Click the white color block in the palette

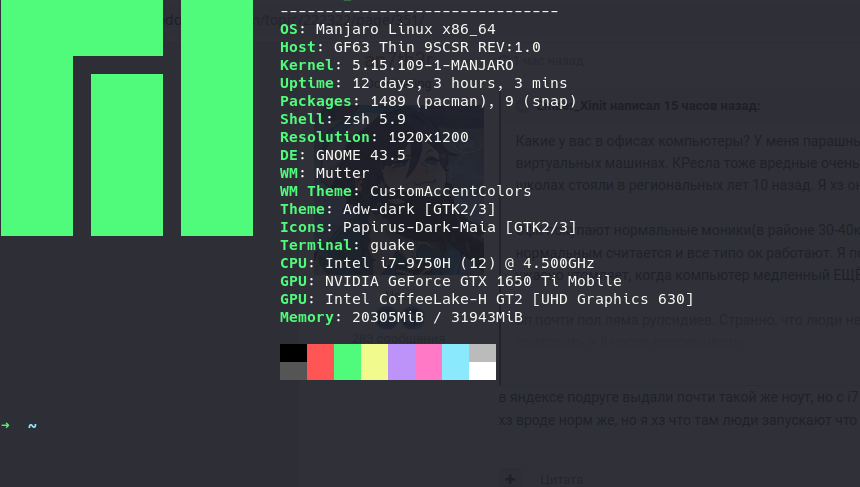point(483,371)
